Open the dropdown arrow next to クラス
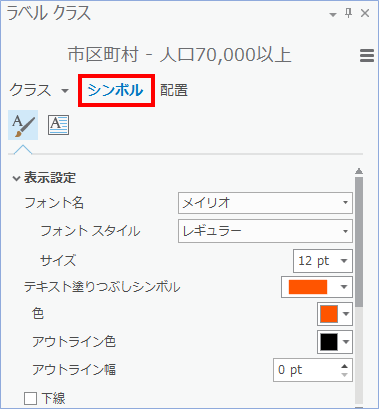This screenshot has width=379, height=409. (65, 91)
